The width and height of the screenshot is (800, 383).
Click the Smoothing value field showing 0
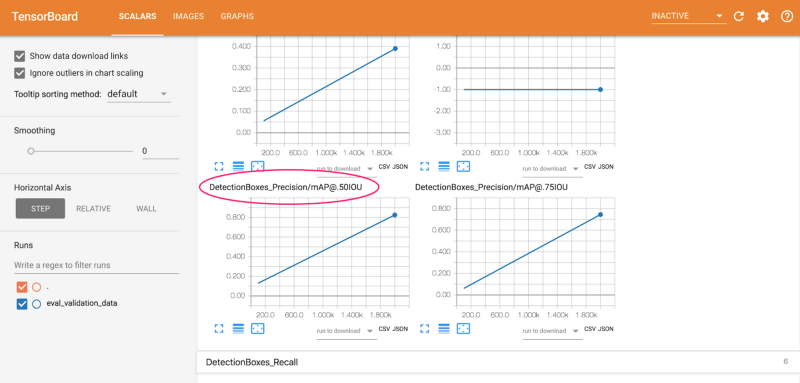pyautogui.click(x=160, y=151)
